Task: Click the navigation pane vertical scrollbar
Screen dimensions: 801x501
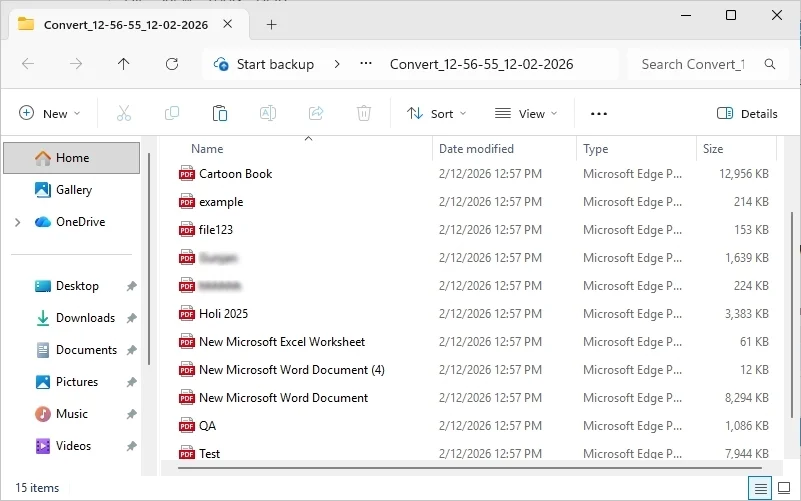Action: (149, 259)
